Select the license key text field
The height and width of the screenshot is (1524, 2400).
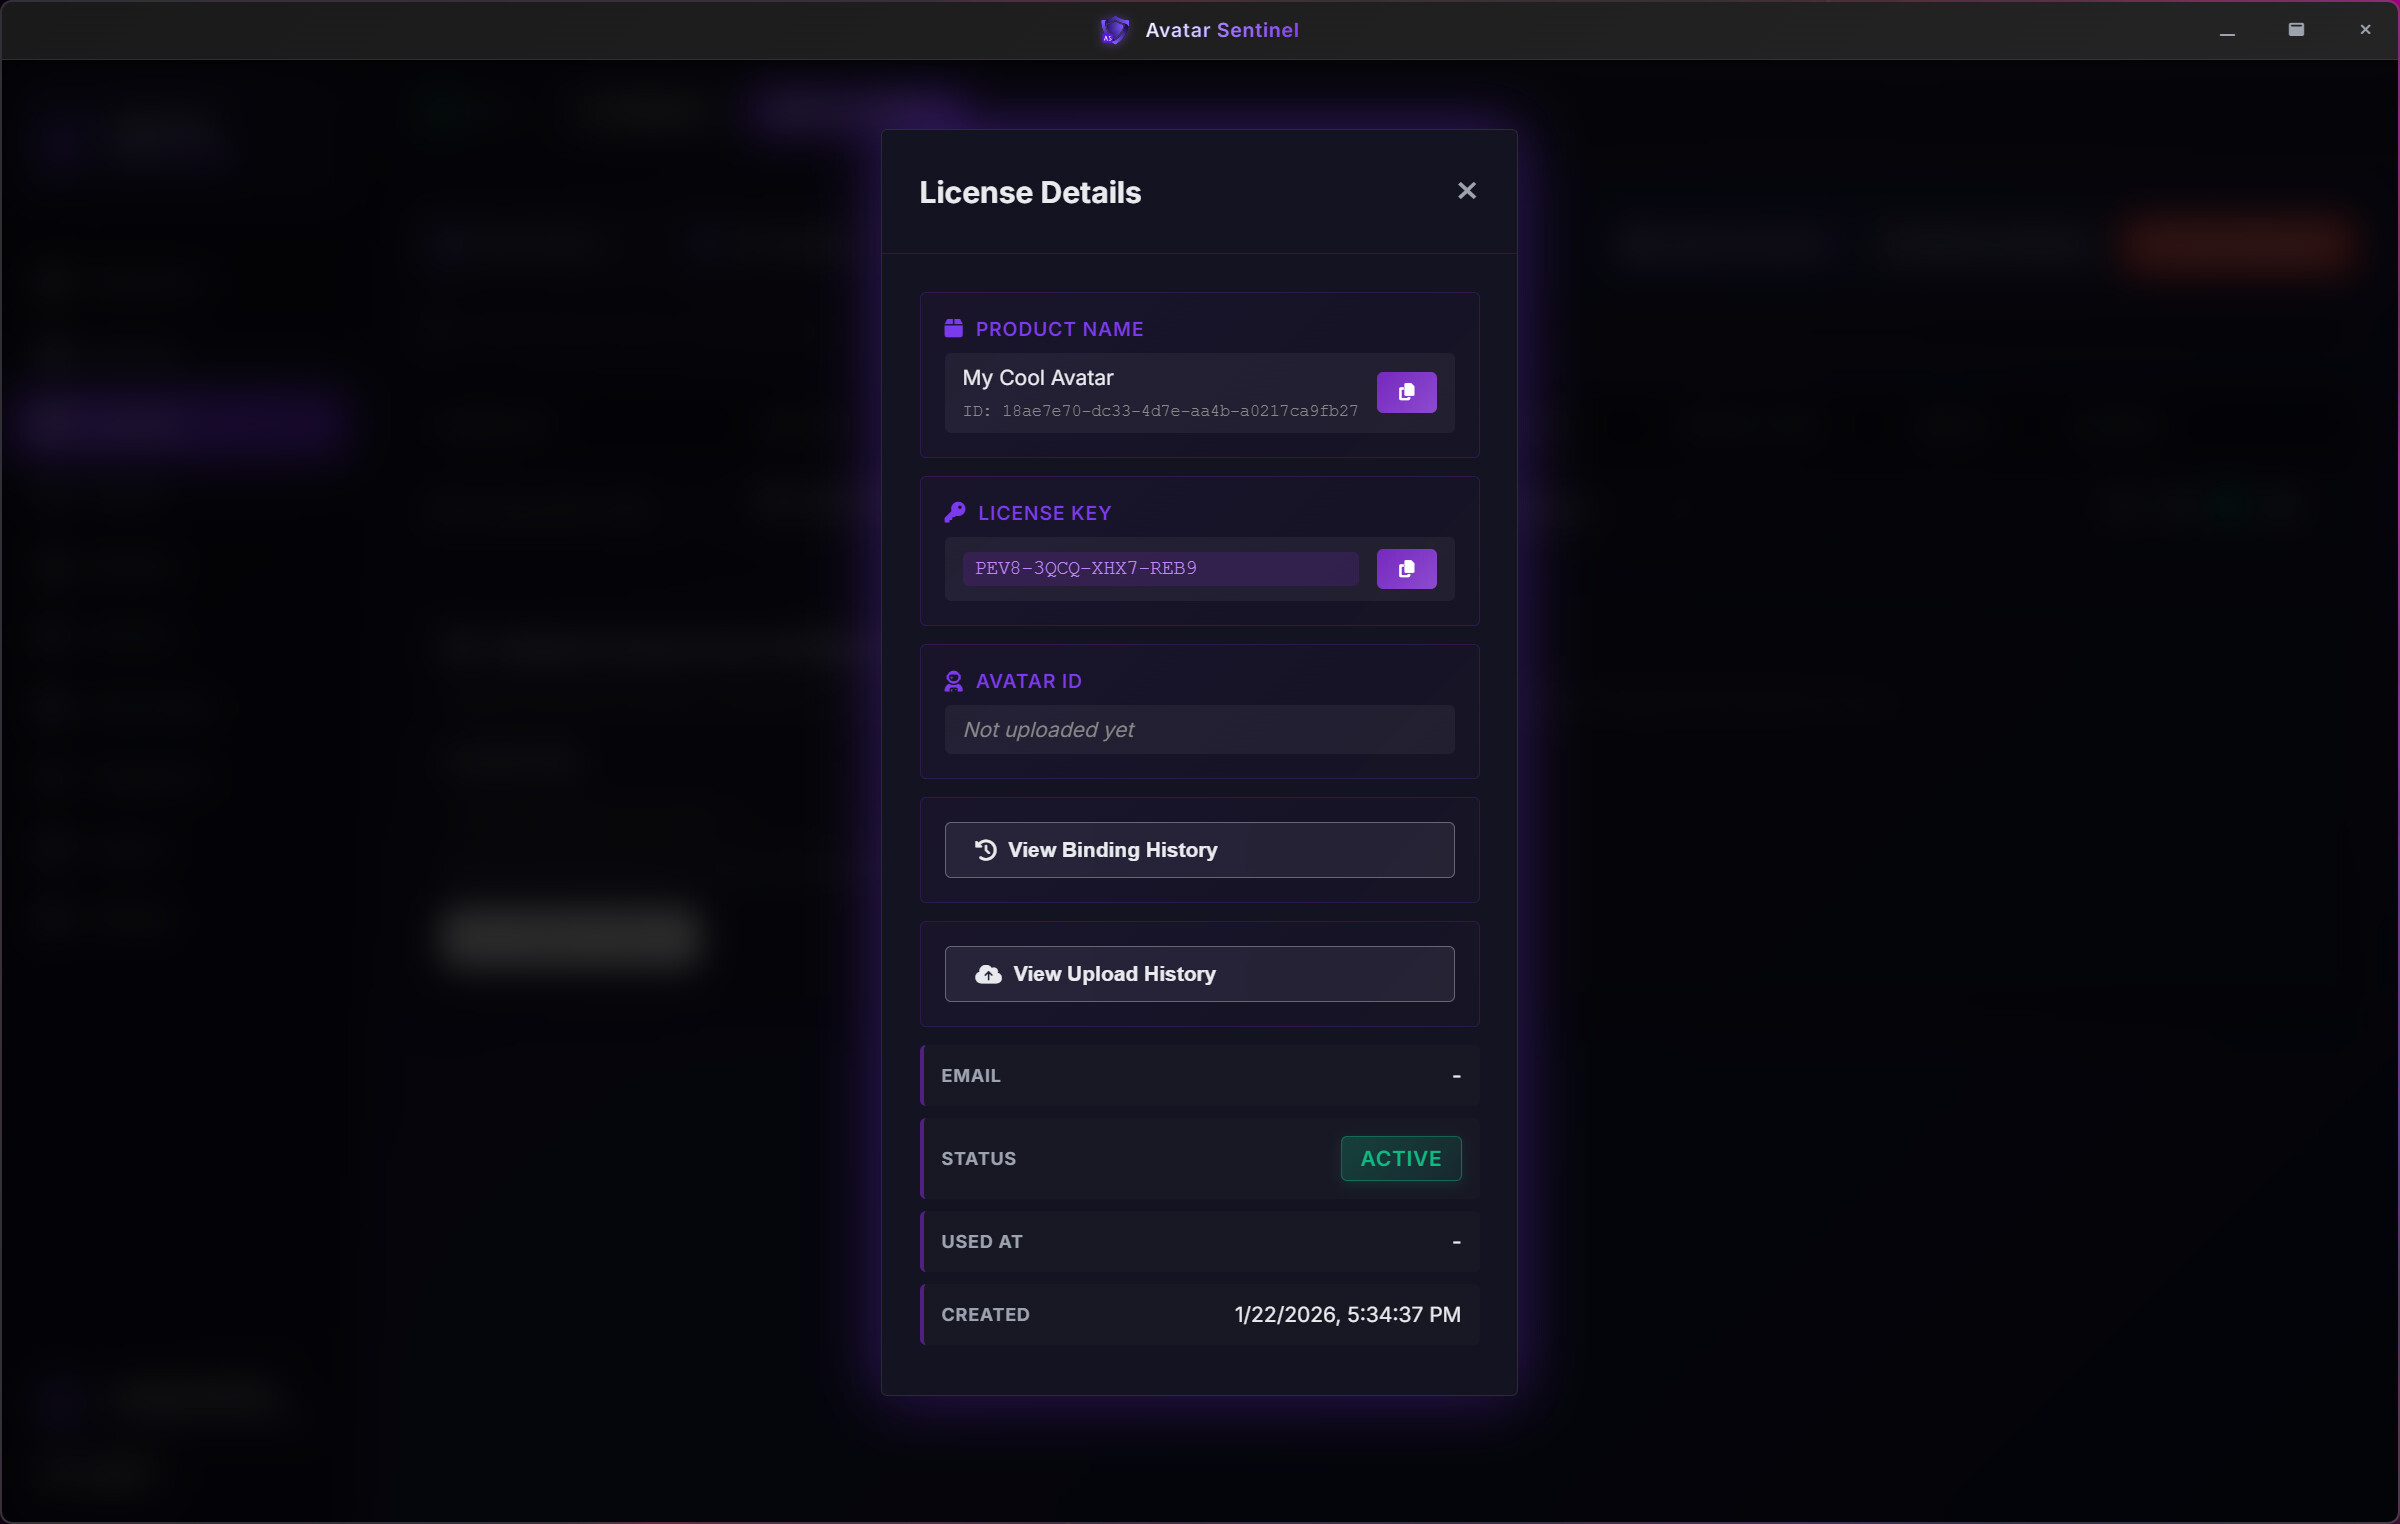click(x=1157, y=568)
